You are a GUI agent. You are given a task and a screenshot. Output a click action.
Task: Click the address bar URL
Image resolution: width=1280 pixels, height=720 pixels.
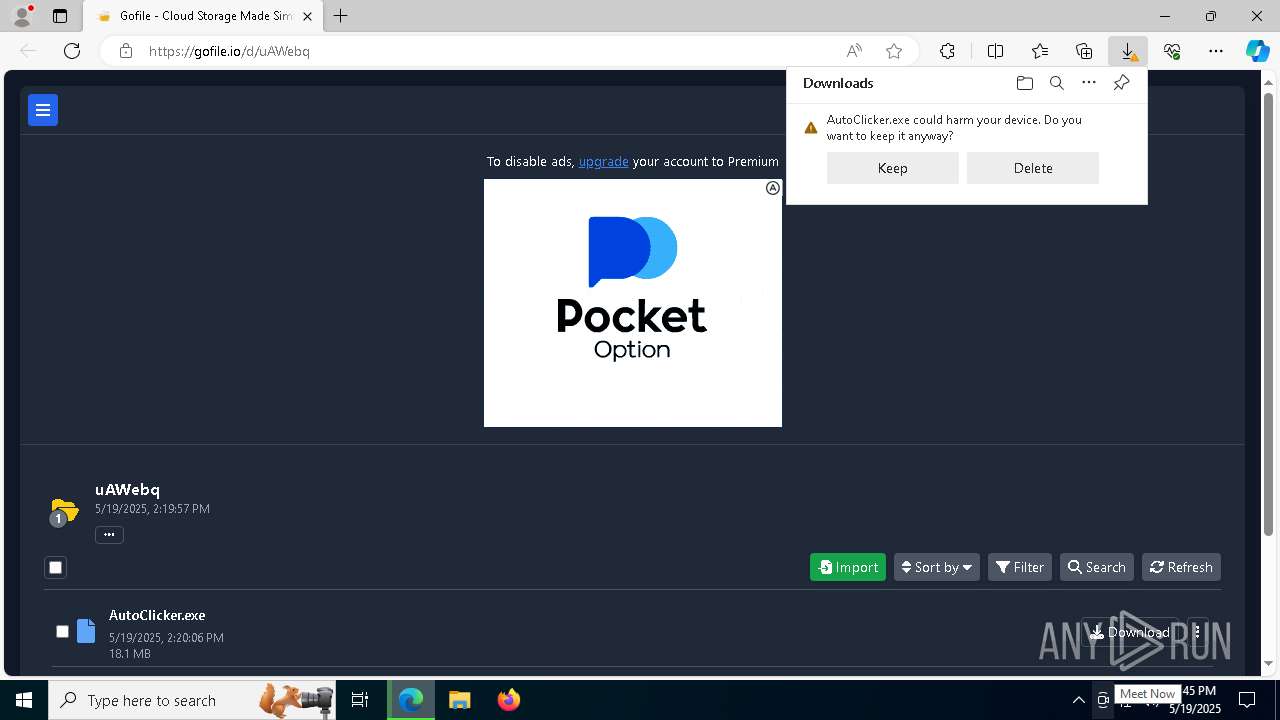229,51
